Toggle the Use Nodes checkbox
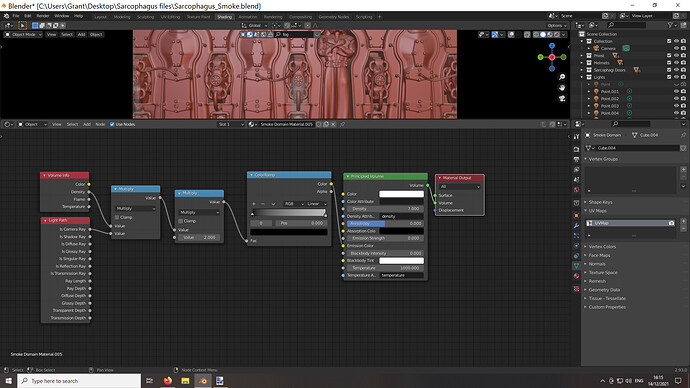Image resolution: width=690 pixels, height=388 pixels. pyautogui.click(x=112, y=124)
